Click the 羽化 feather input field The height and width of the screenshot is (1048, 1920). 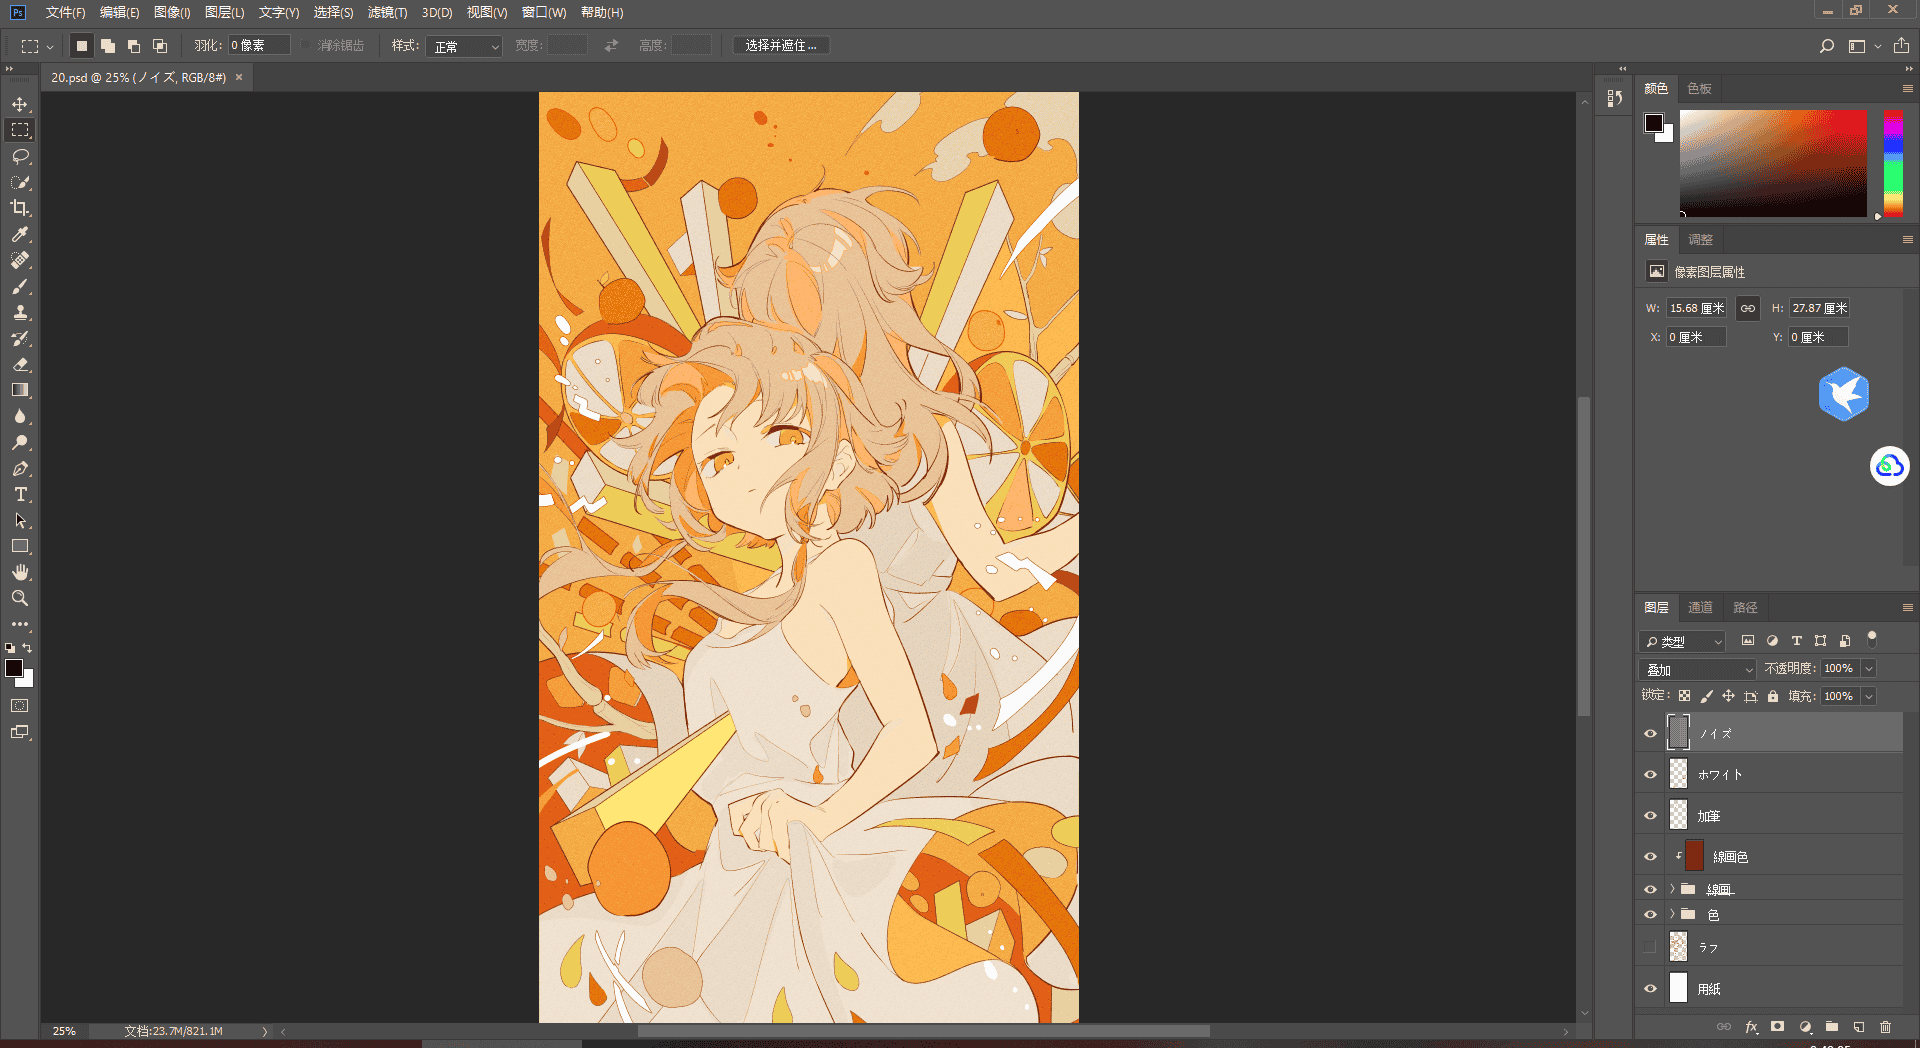coord(259,46)
